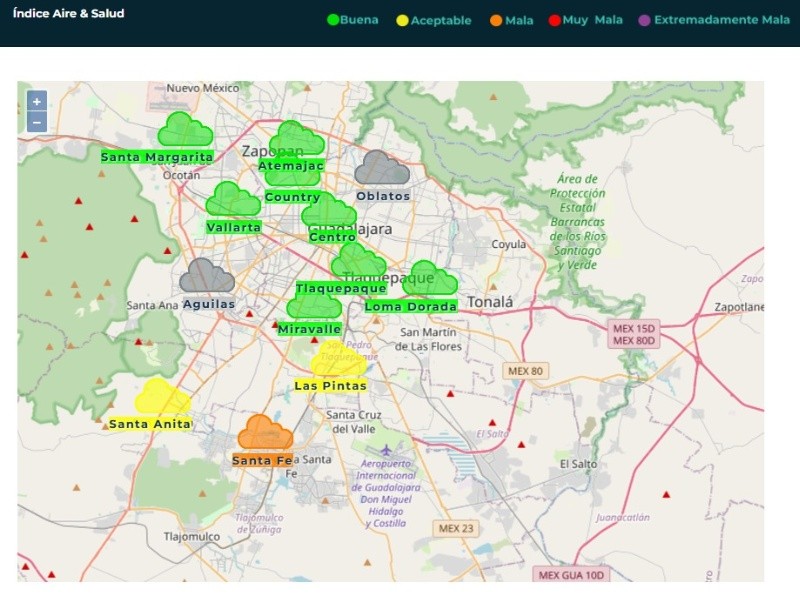
Task: Open the Vallarta station cloud marker
Action: tap(232, 200)
